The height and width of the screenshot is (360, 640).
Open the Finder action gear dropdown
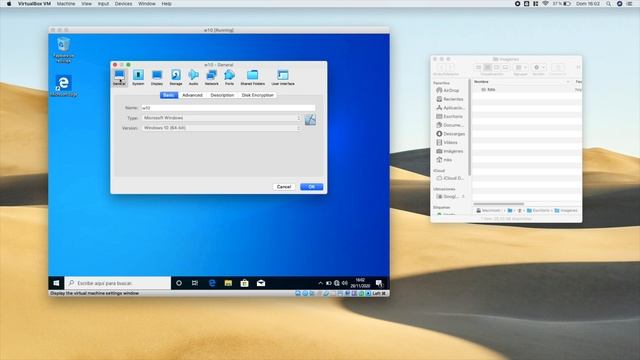[539, 67]
